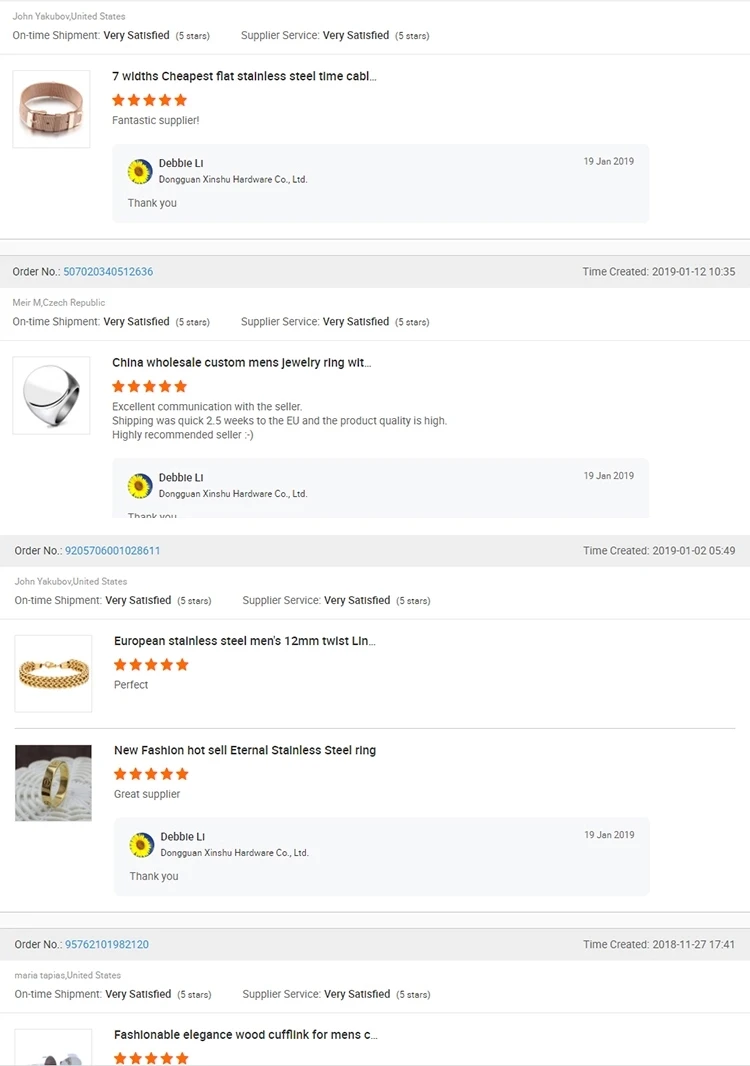Click the sunflower avatar under the "Great supplier" review

pyautogui.click(x=142, y=845)
